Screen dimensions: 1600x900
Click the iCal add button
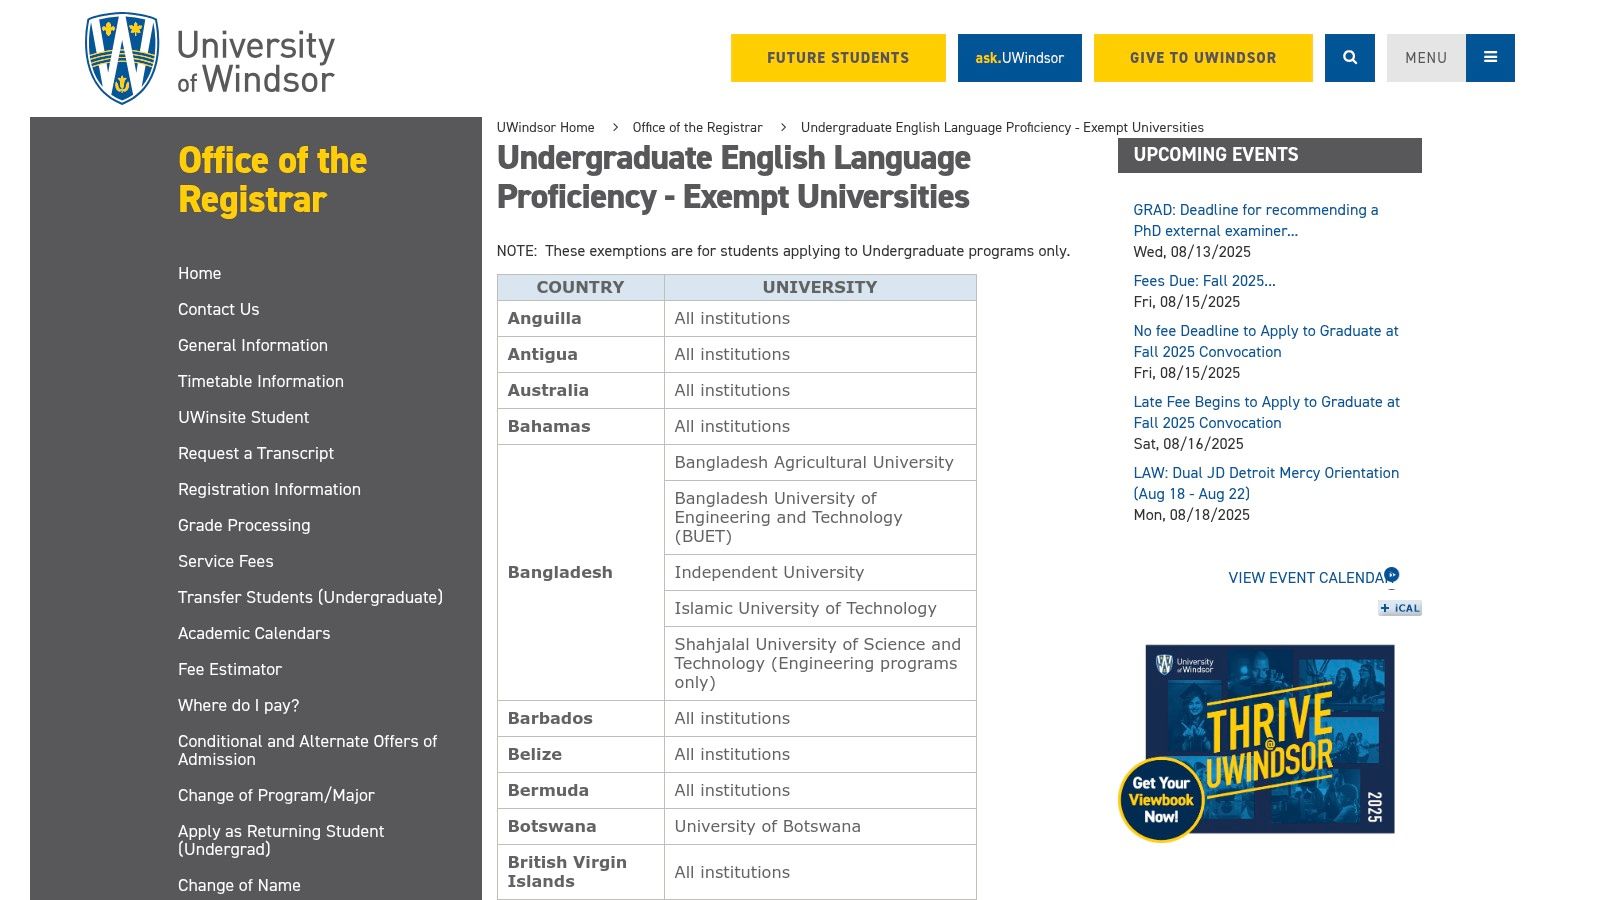pos(1400,608)
